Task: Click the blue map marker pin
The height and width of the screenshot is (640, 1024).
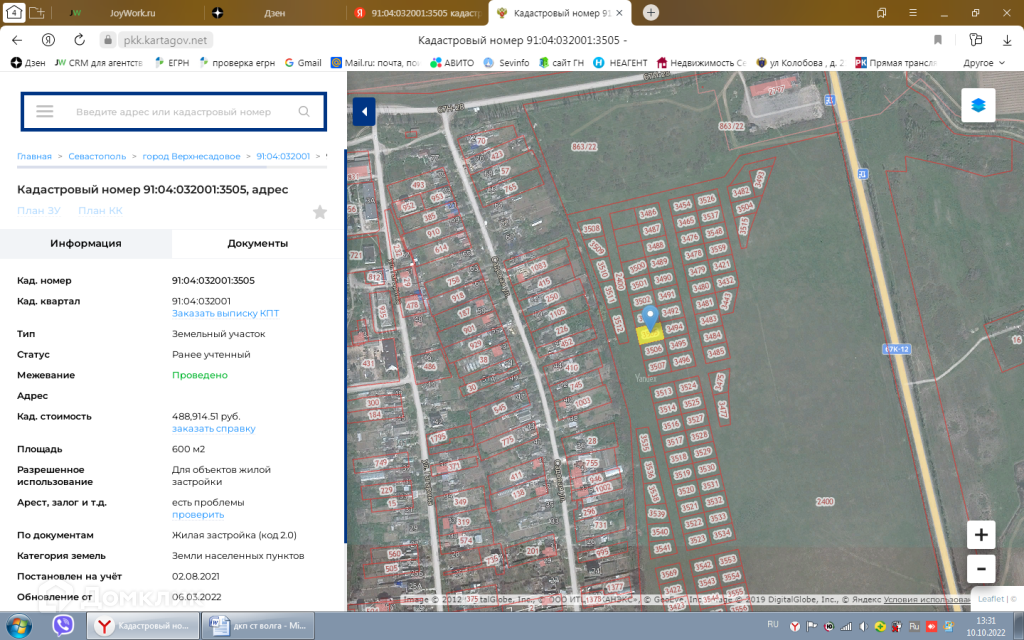Action: pyautogui.click(x=650, y=318)
